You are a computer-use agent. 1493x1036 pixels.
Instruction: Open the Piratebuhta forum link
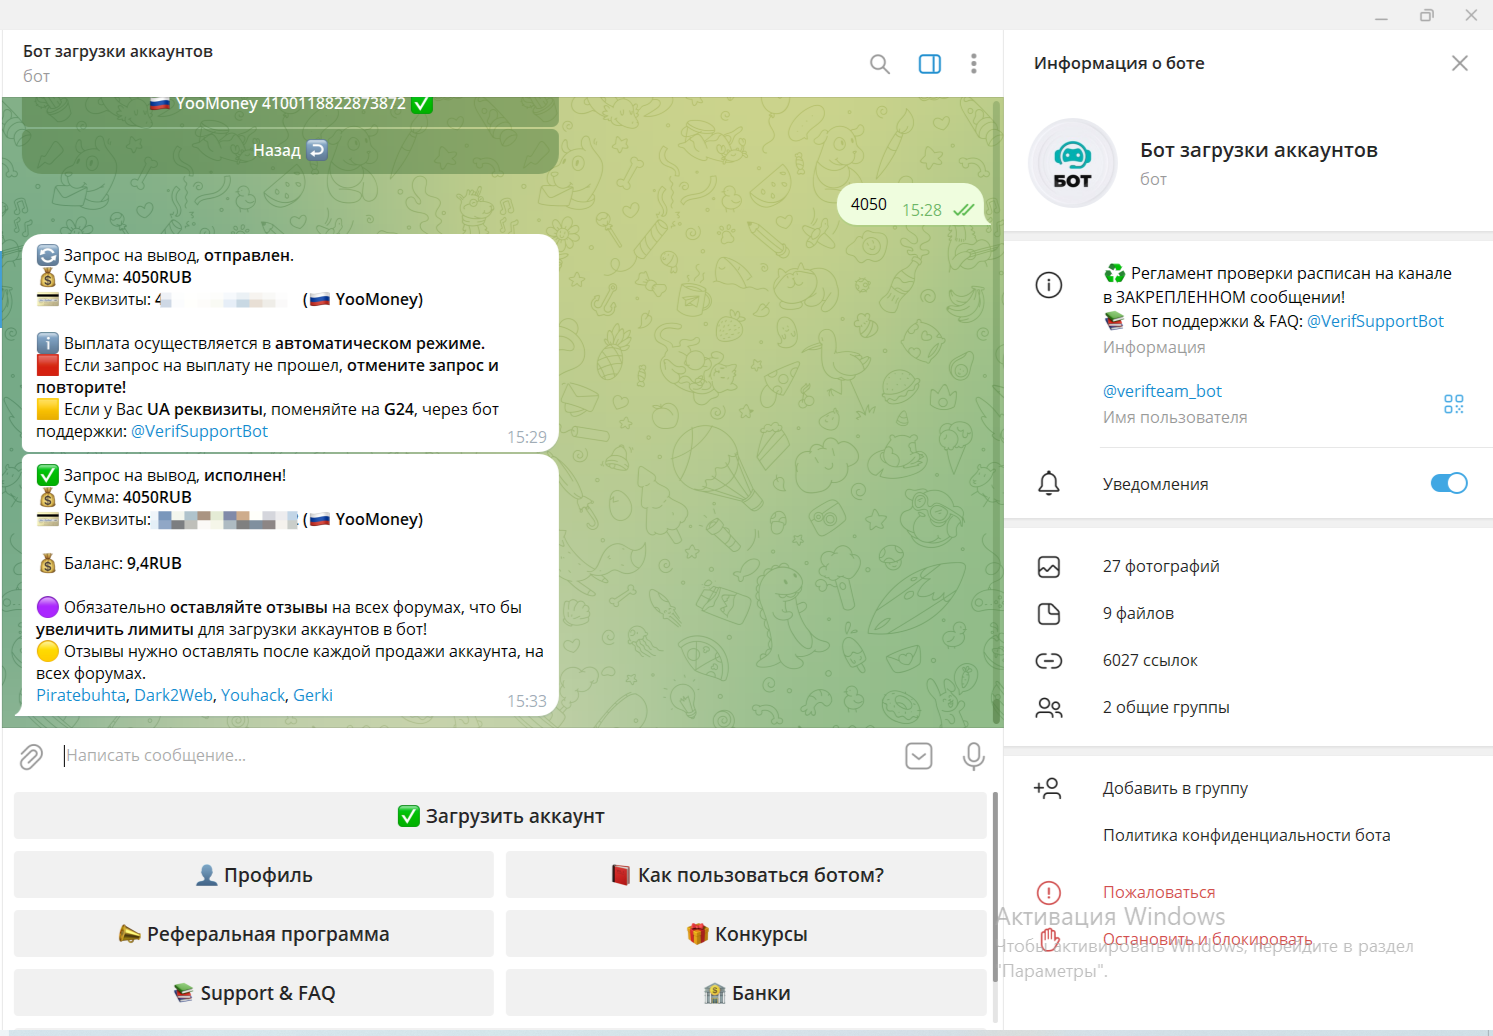point(81,696)
